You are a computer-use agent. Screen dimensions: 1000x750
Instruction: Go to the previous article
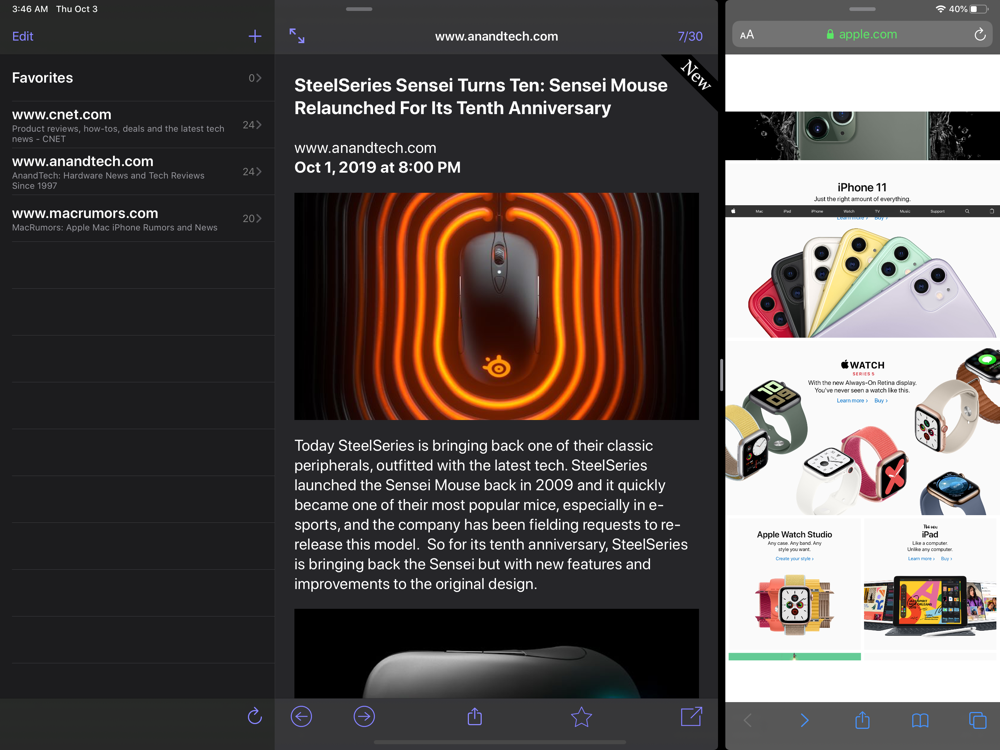click(301, 717)
